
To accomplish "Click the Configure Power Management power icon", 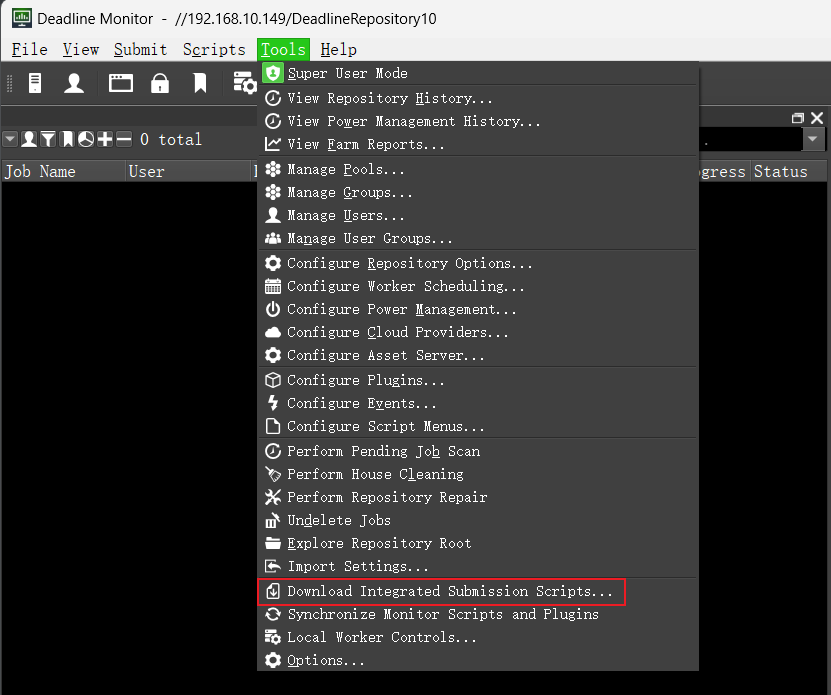I will pyautogui.click(x=272, y=309).
